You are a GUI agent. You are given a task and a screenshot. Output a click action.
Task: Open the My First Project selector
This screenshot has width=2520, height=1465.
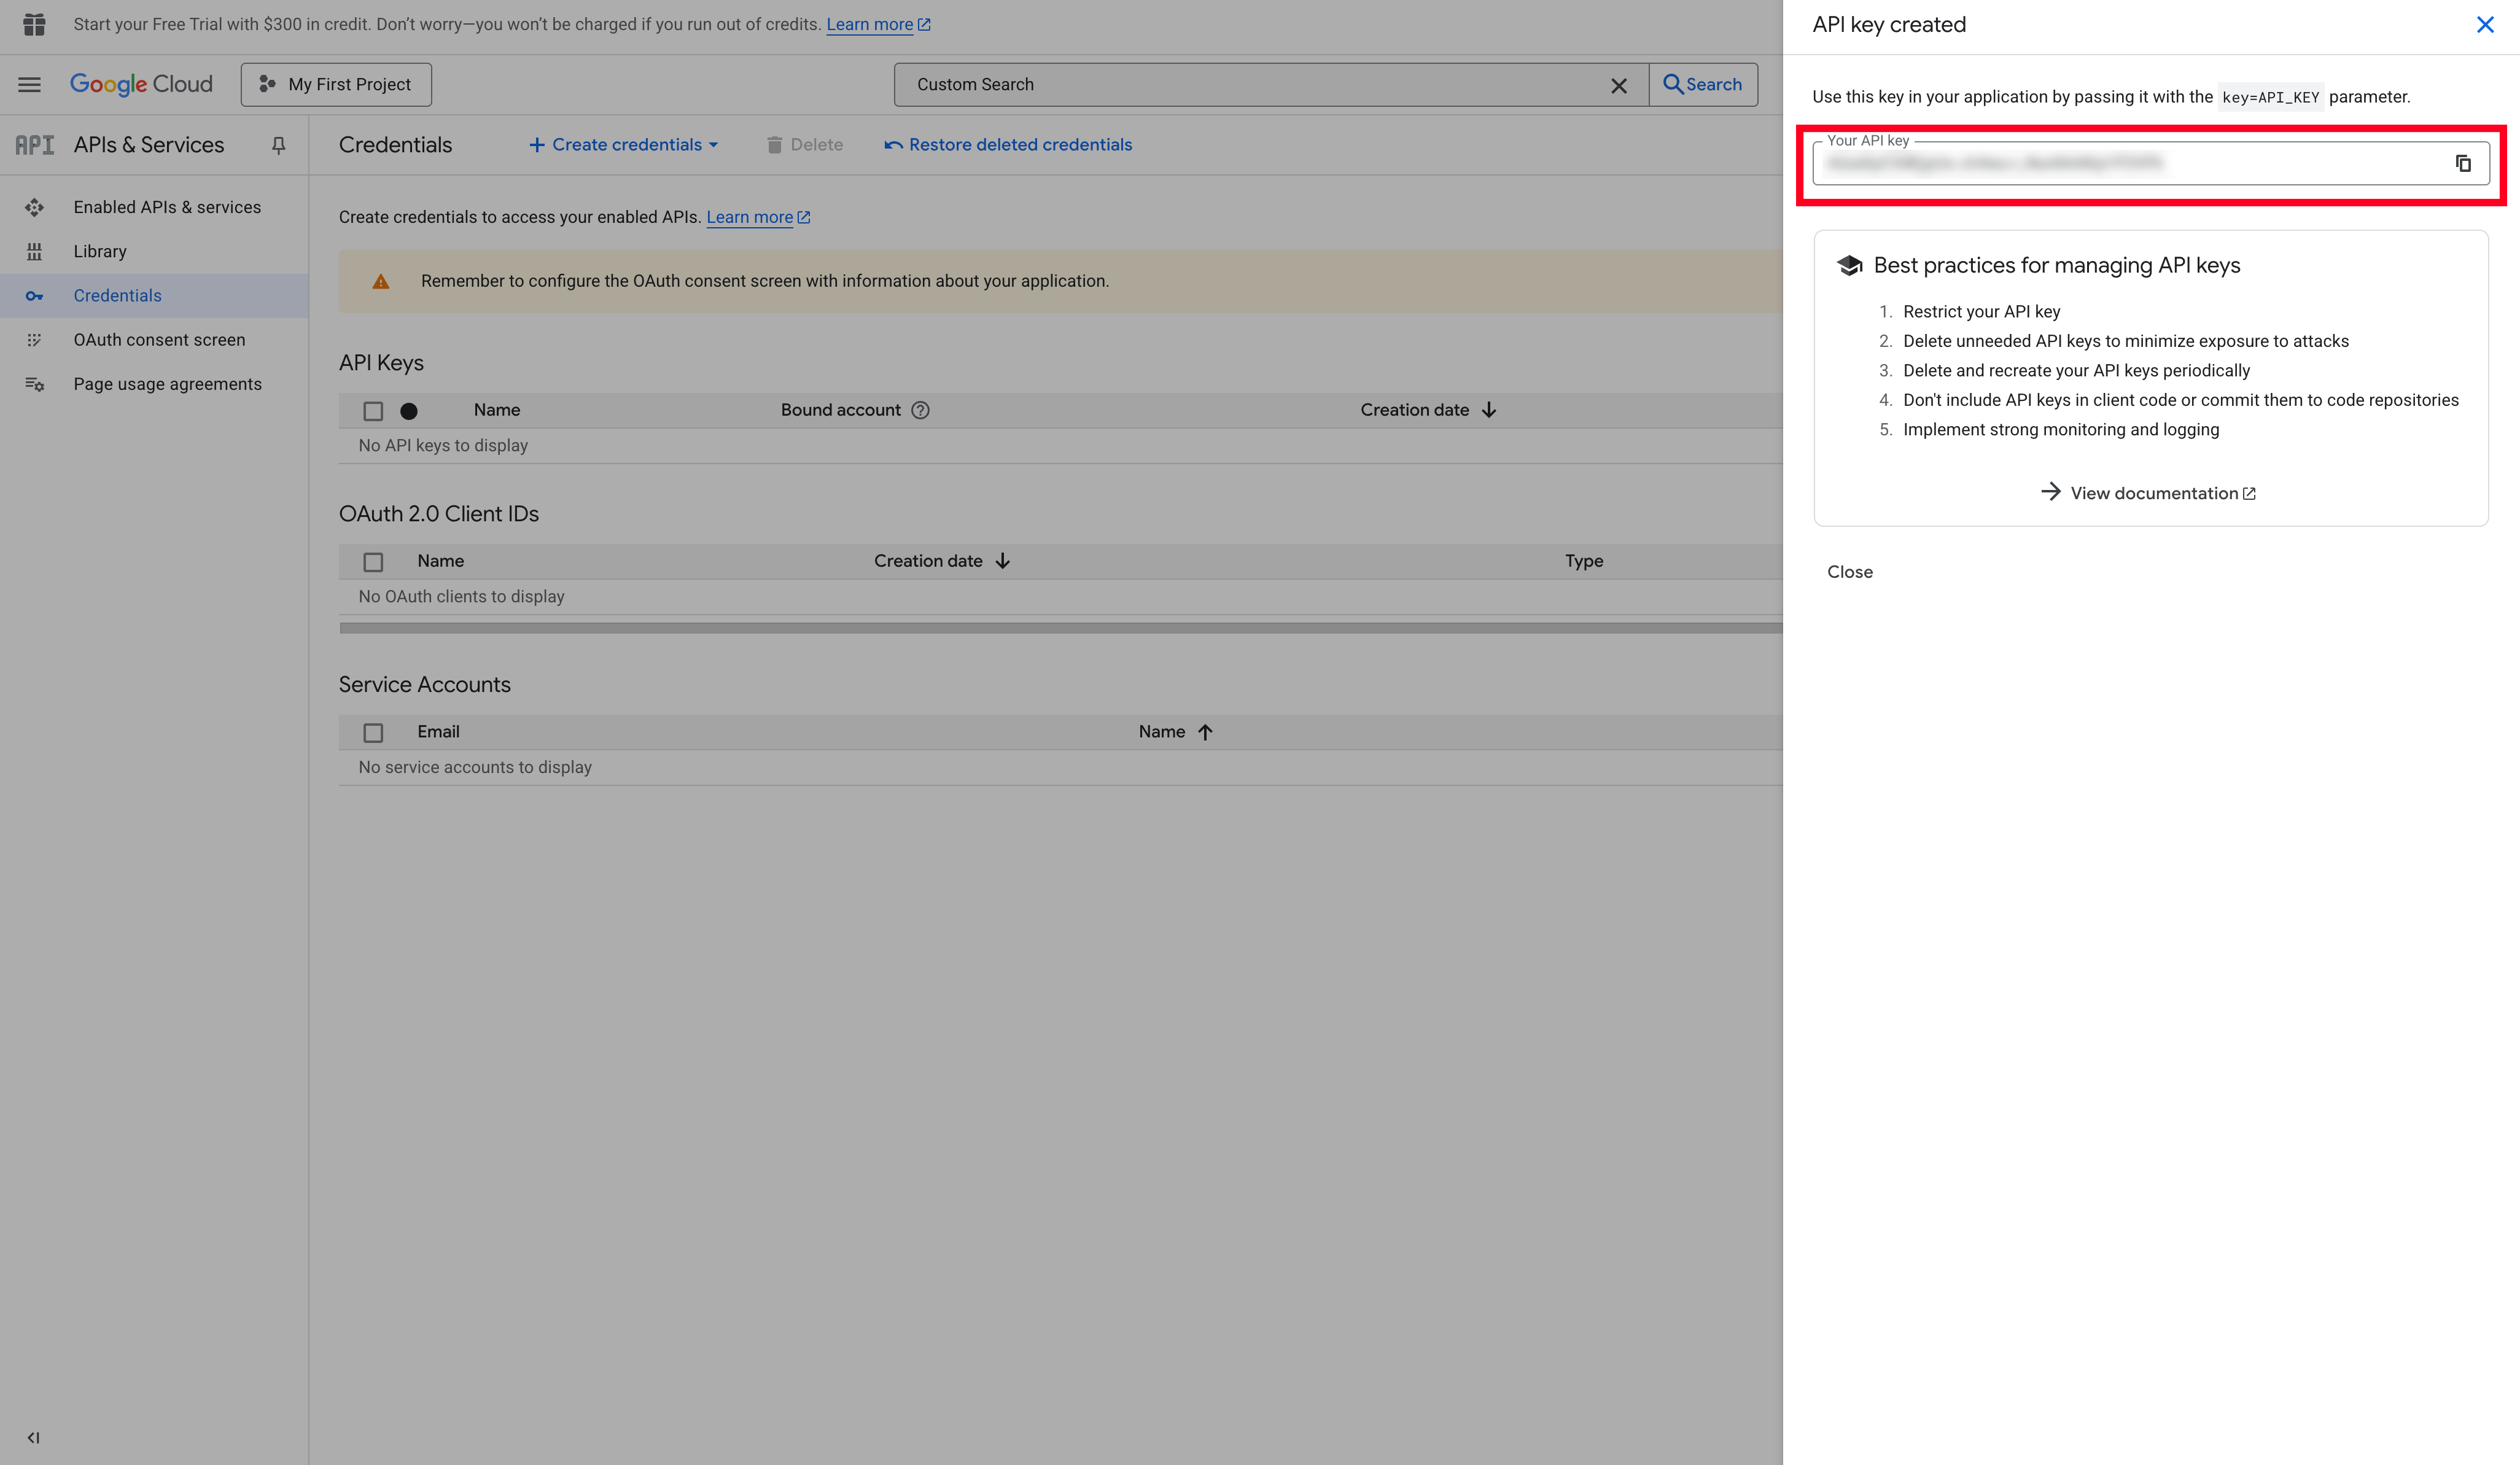tap(336, 85)
